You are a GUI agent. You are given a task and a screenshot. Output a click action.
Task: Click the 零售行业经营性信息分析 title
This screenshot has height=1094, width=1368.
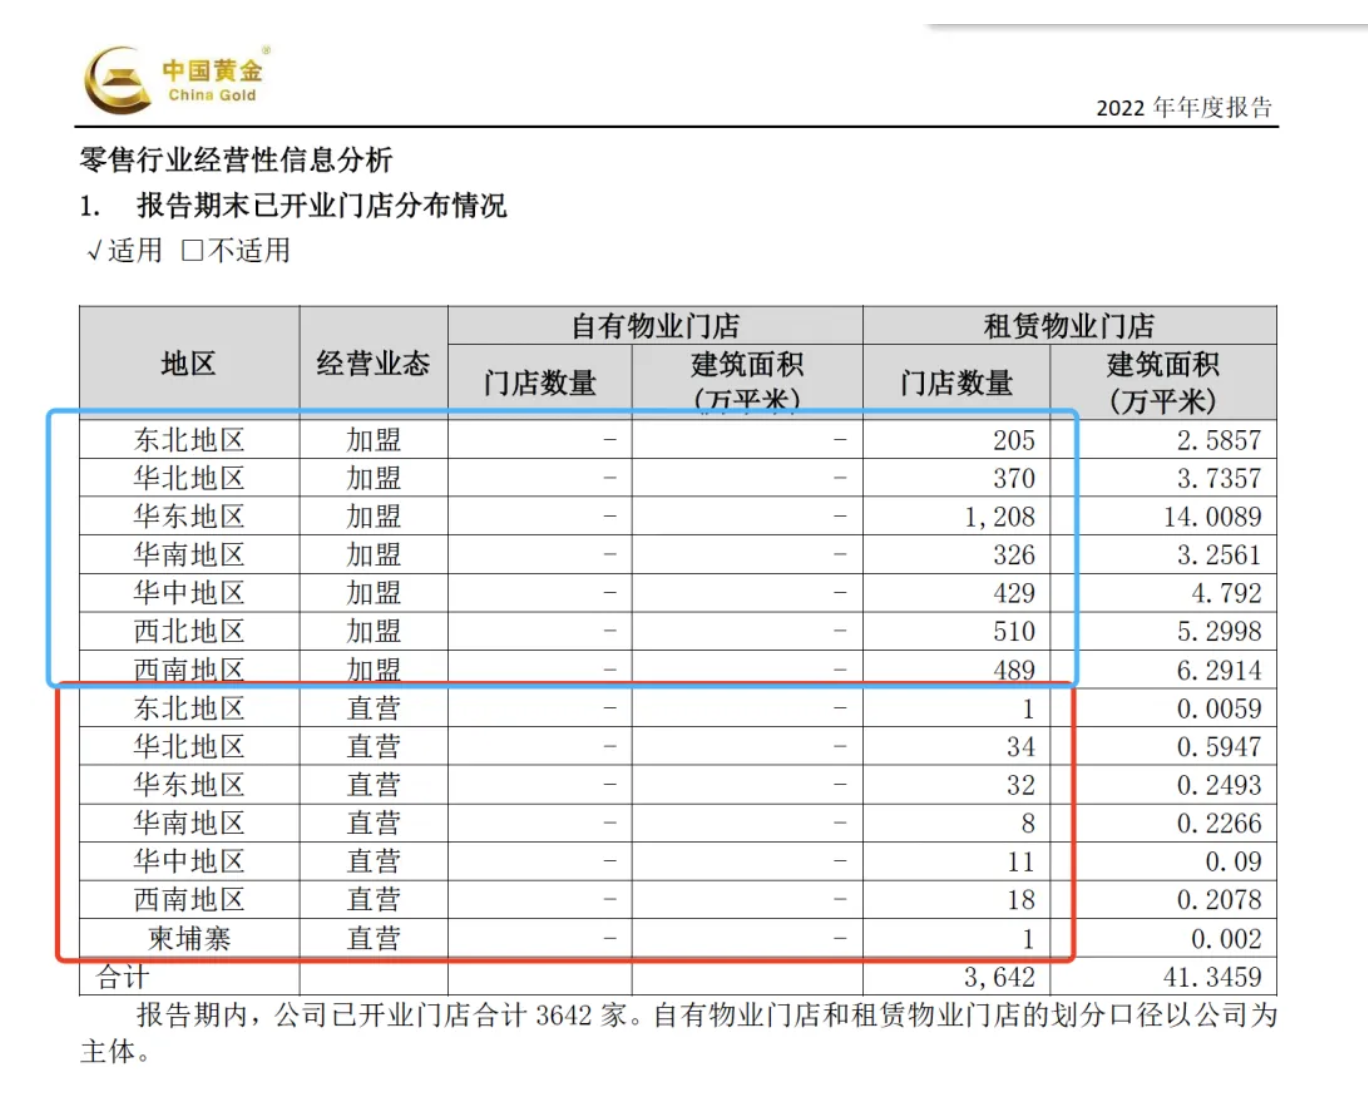(236, 160)
